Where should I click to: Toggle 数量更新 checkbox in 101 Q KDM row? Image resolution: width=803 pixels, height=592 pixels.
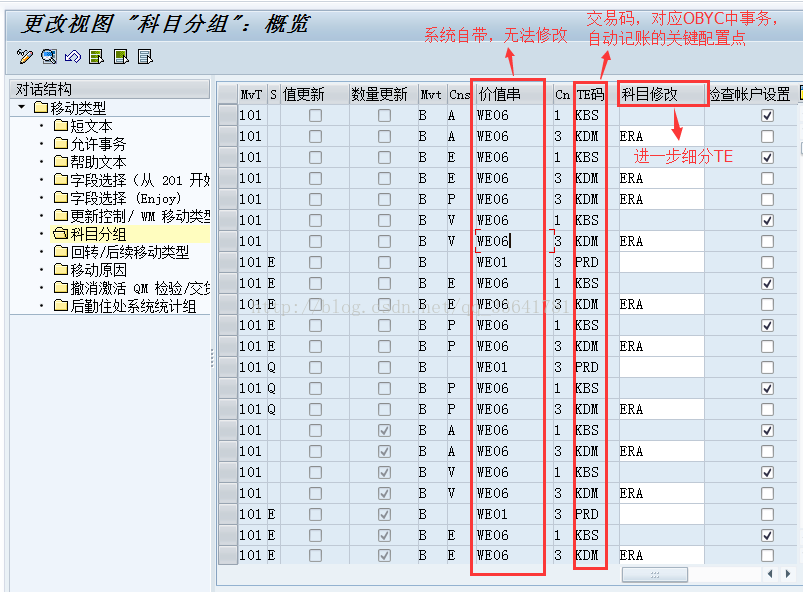pos(384,410)
